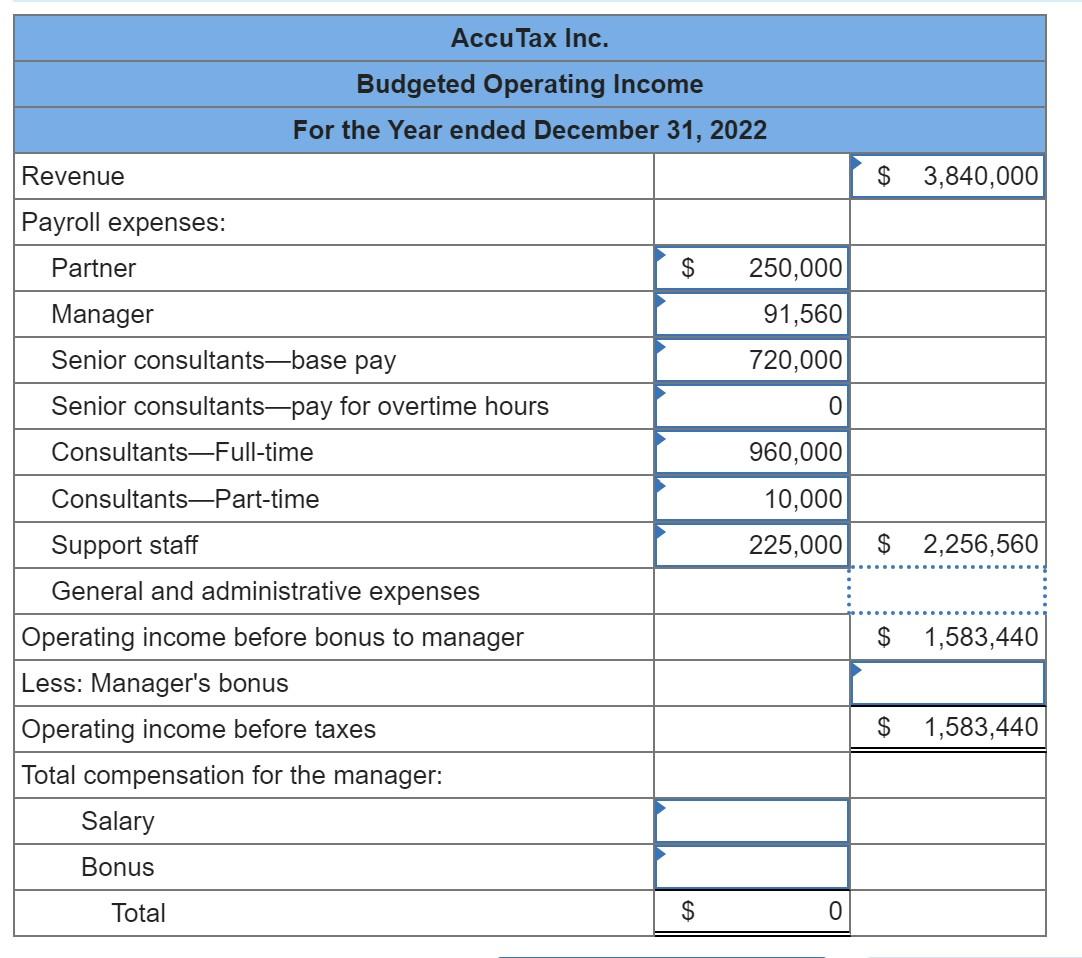The image size is (1082, 958).
Task: Click 'Consultants—Full-time' label
Action: [x=182, y=452]
